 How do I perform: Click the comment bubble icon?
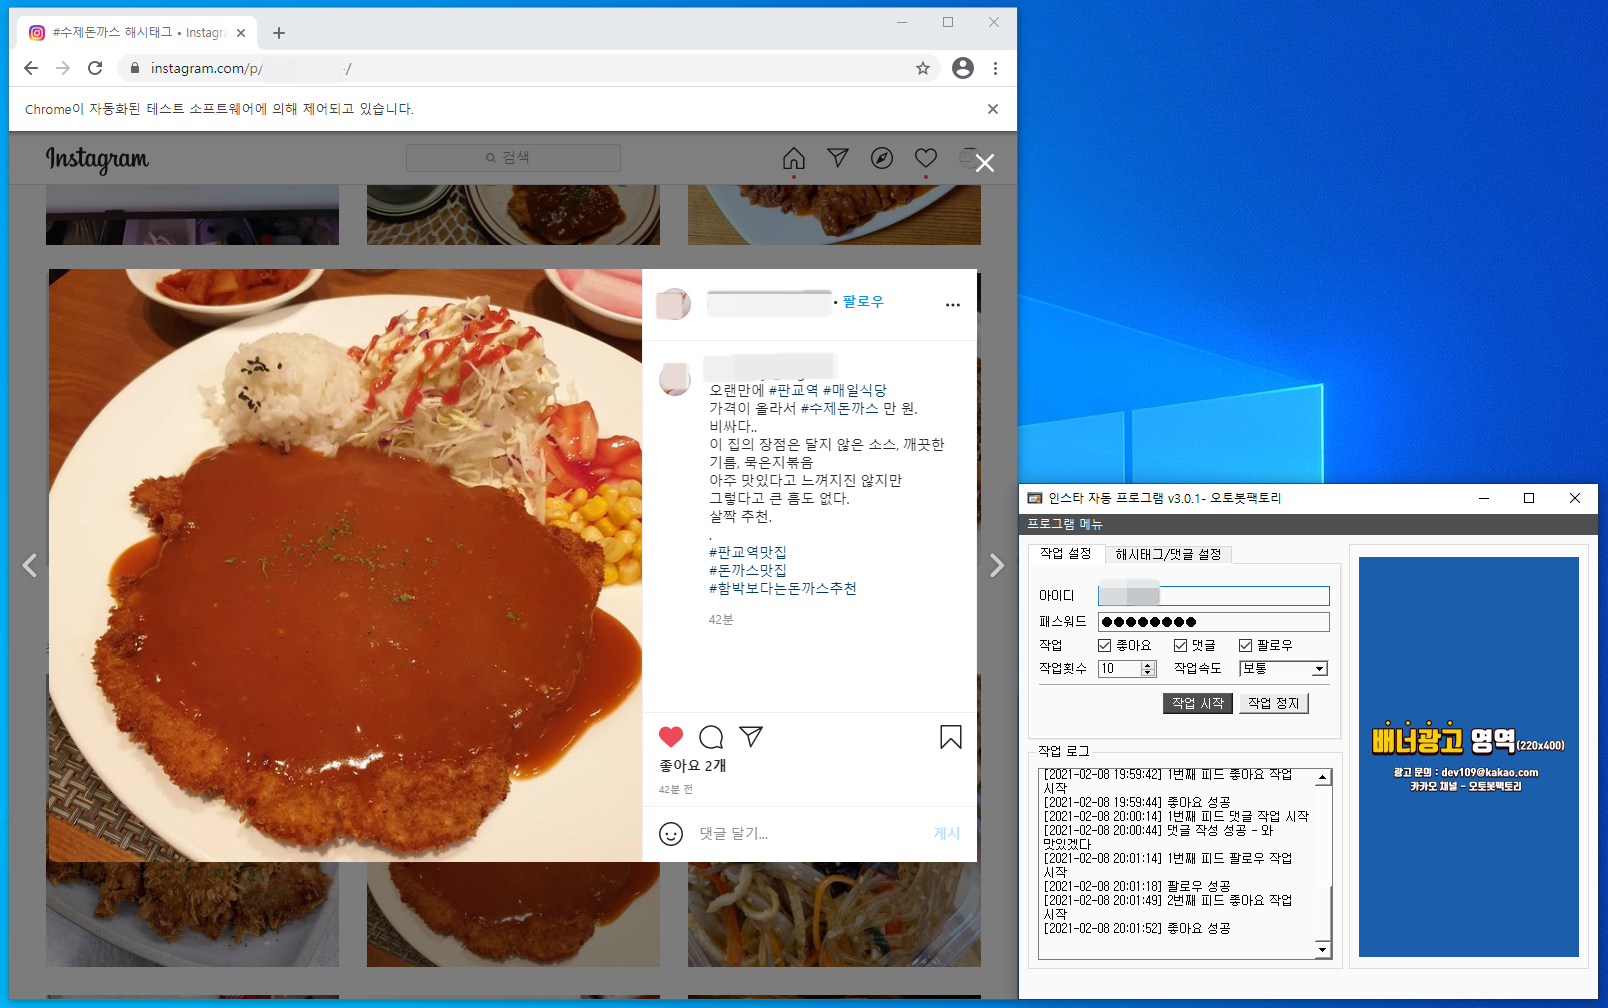(711, 737)
